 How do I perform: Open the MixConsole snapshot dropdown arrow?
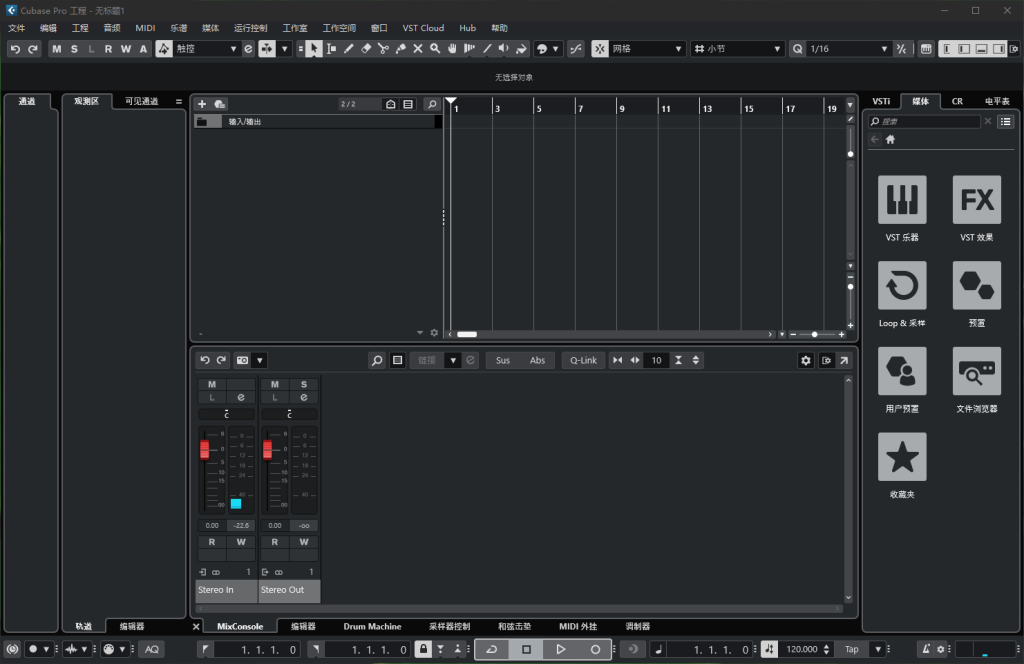click(260, 360)
